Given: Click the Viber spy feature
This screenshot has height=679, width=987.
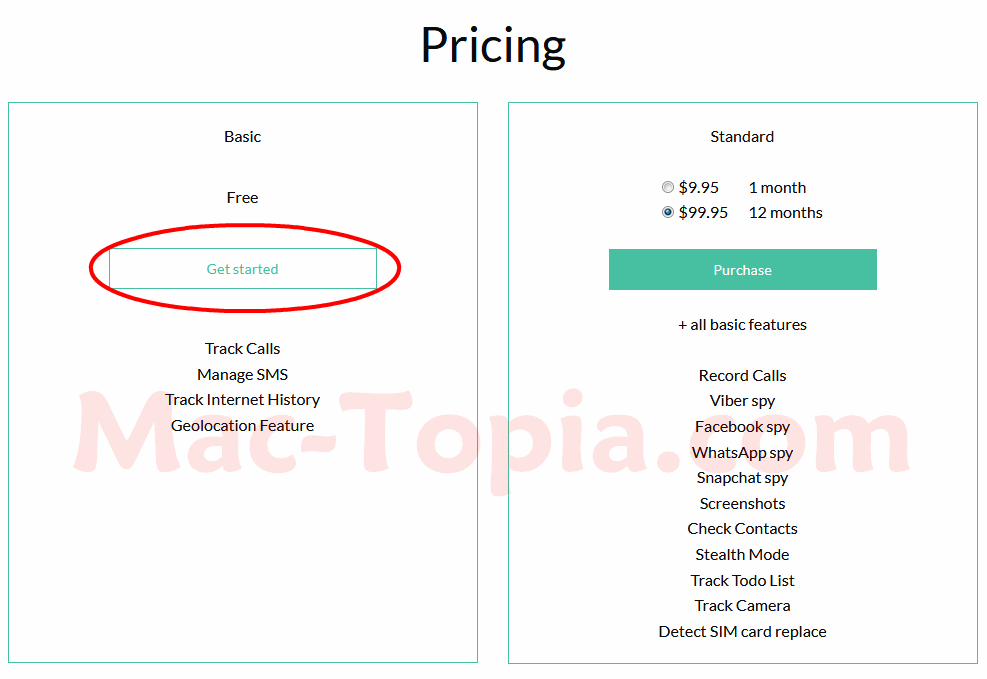Looking at the screenshot, I should click(742, 401).
